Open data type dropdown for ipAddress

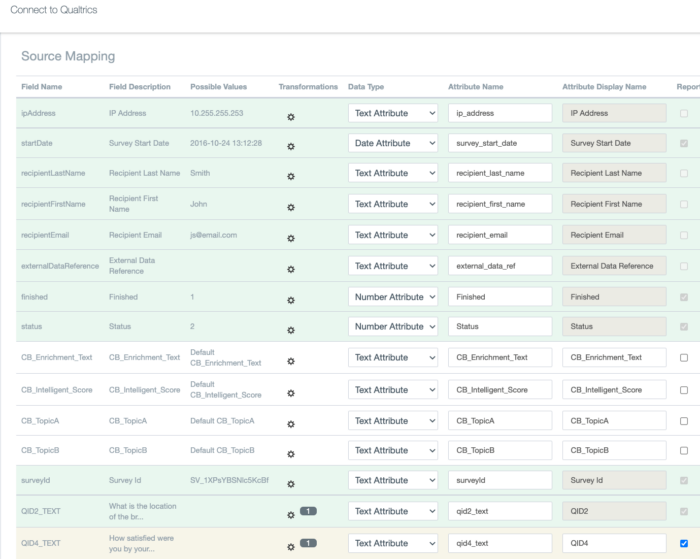tap(393, 113)
